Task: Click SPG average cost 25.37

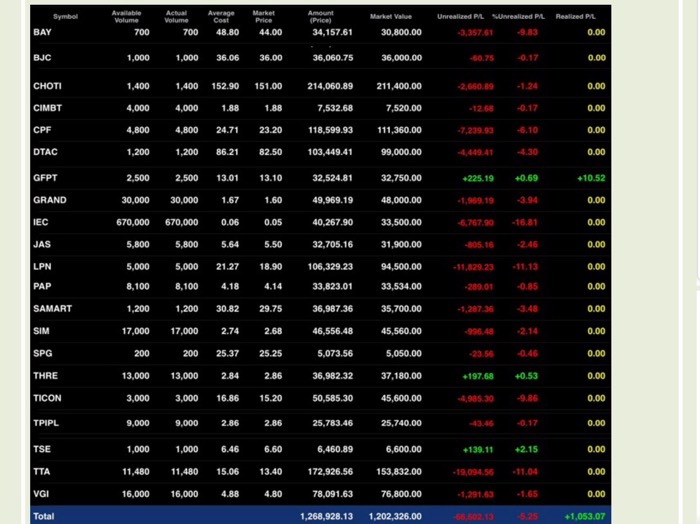Action: 227,353
